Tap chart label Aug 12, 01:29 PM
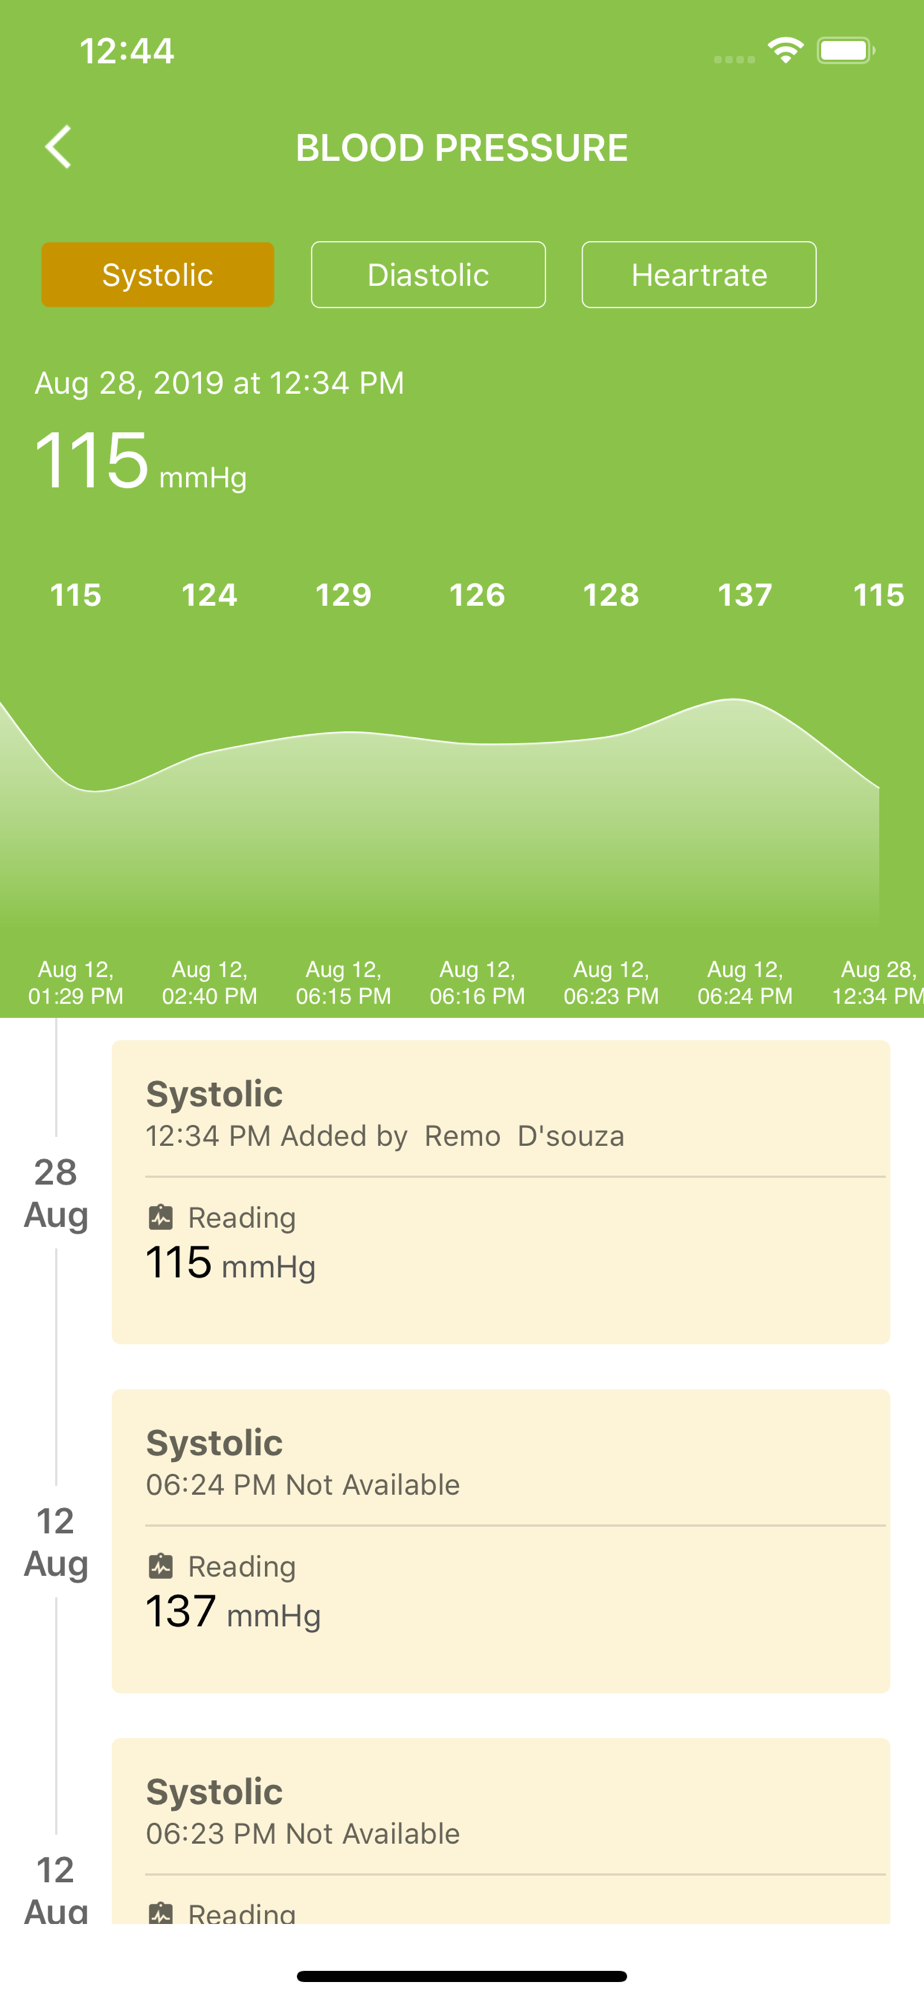The image size is (924, 2000). click(76, 983)
